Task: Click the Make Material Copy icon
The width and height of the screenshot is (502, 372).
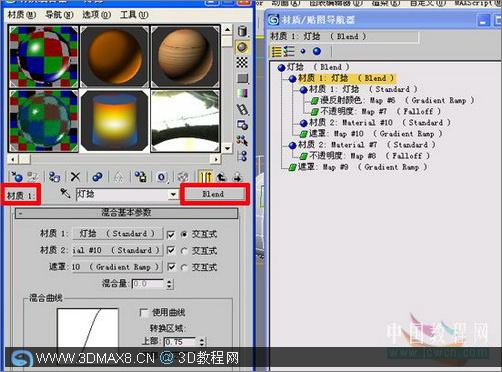Action: (97, 176)
